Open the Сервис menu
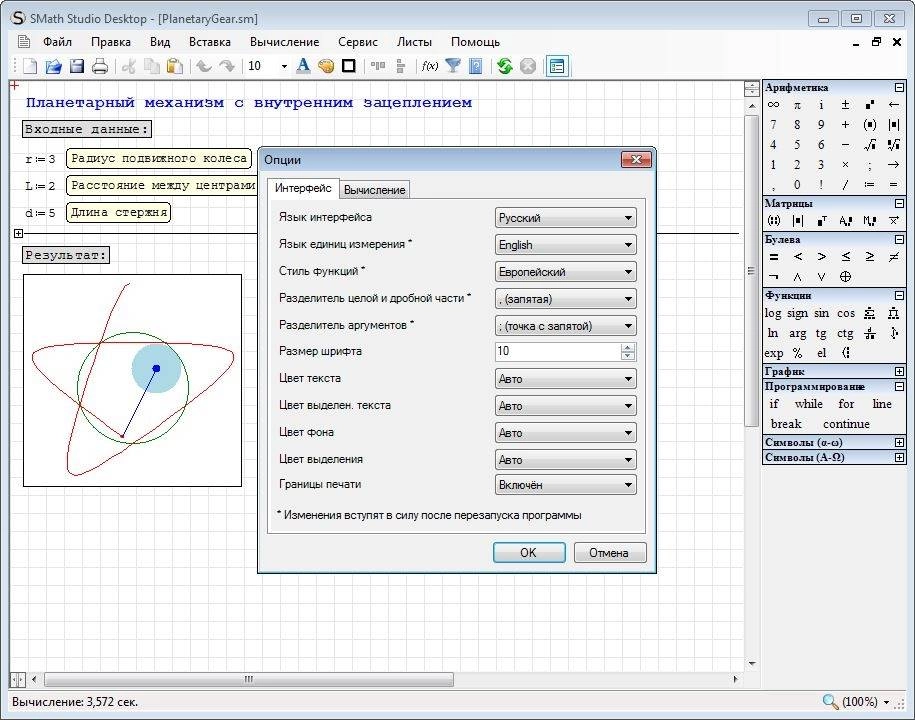 [358, 42]
